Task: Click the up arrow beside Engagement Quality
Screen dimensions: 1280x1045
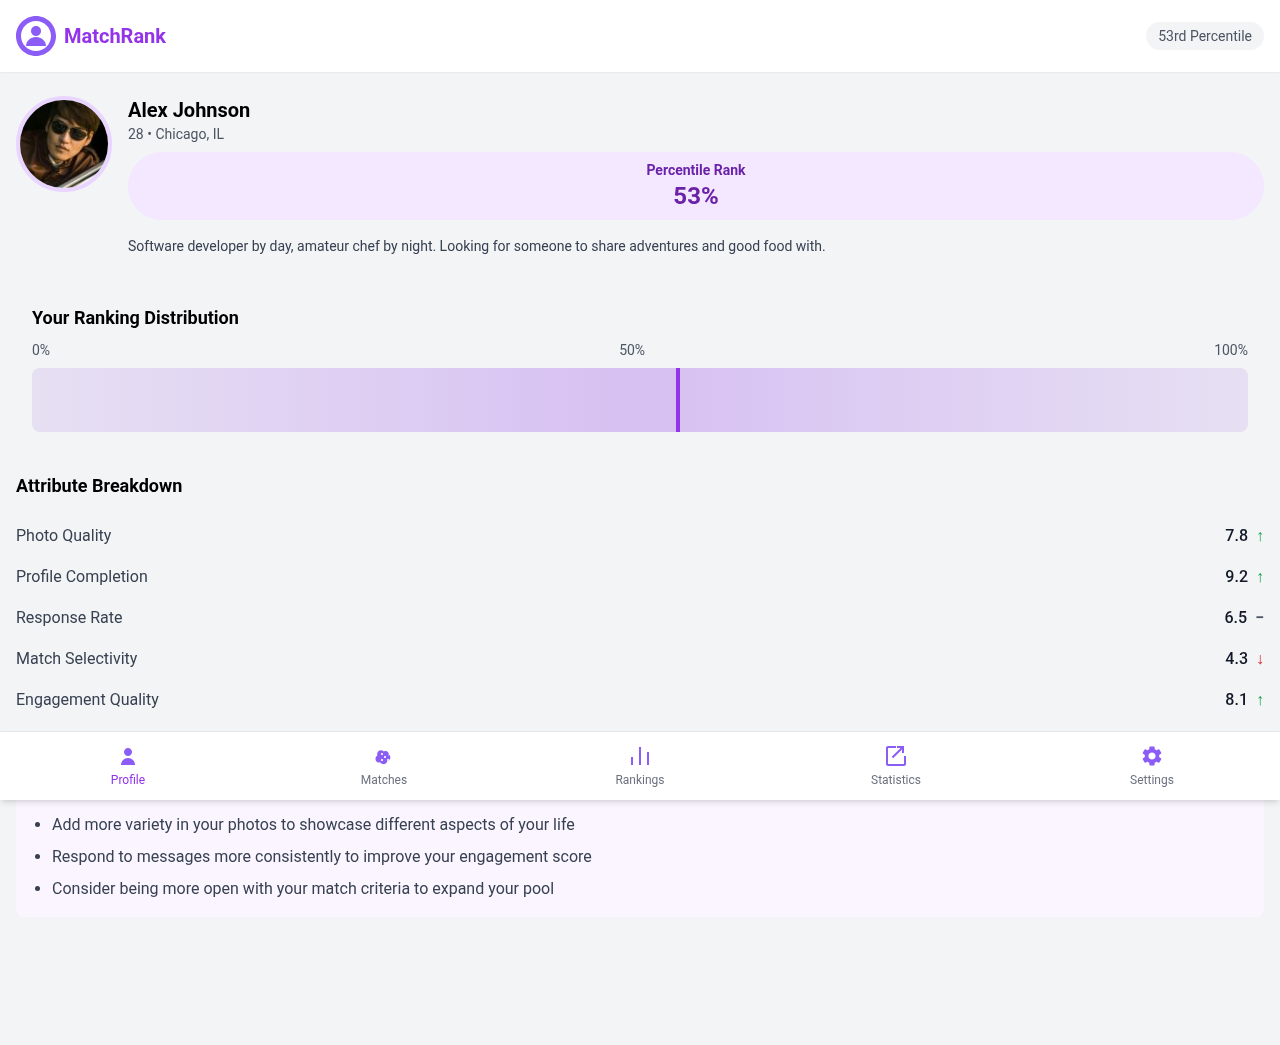Action: 1259,700
